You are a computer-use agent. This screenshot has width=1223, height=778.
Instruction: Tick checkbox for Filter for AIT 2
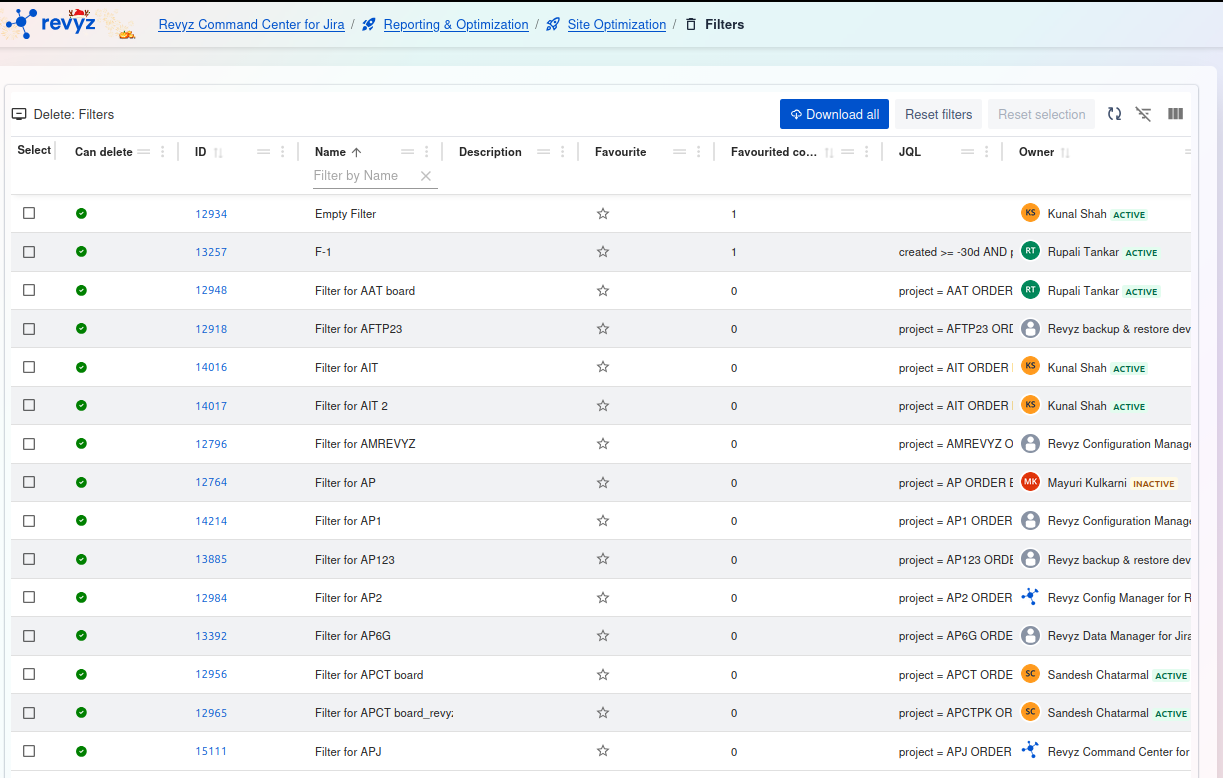pos(29,405)
